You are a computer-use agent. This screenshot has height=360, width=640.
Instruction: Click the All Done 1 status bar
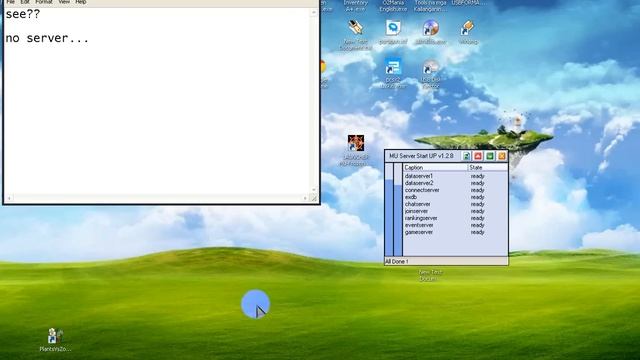point(446,261)
